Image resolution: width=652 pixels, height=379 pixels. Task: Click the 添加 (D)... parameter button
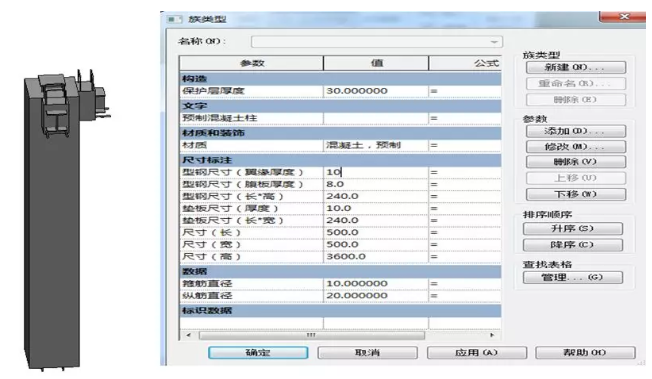[x=575, y=131]
